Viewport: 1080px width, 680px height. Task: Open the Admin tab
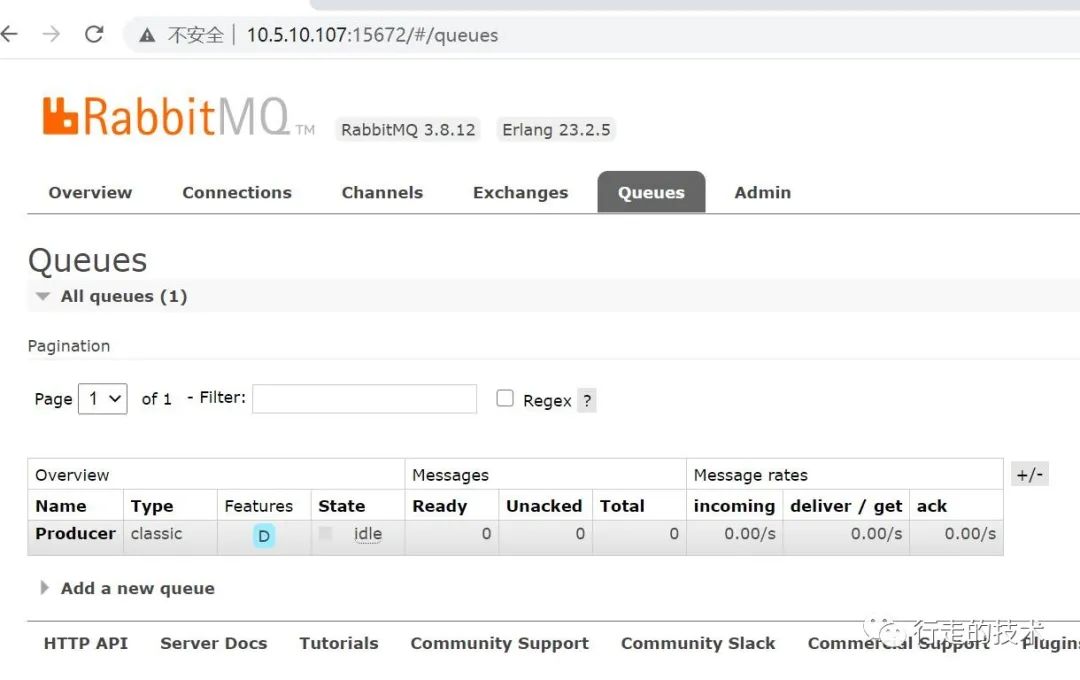[x=762, y=193]
